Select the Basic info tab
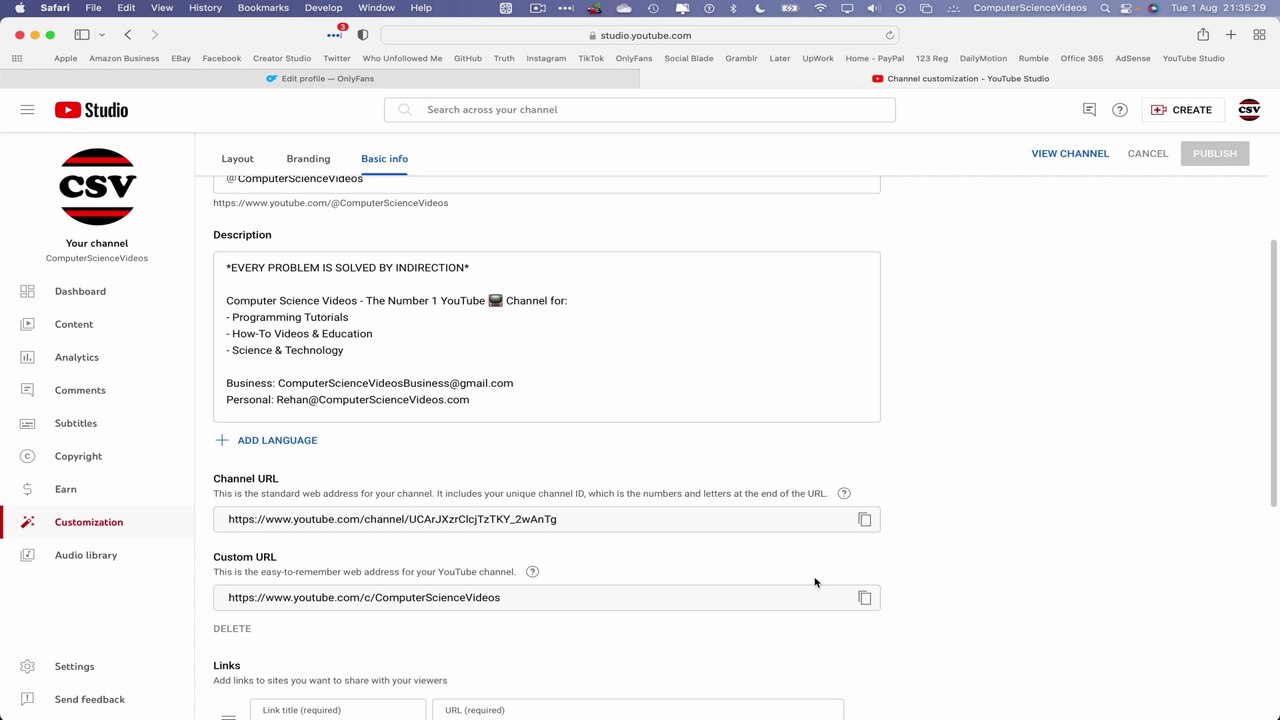This screenshot has height=720, width=1280. [x=384, y=159]
